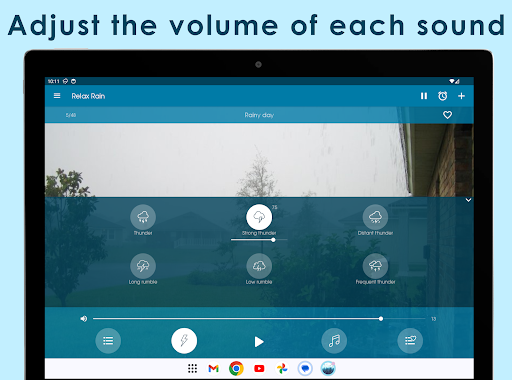This screenshot has width=512, height=380.
Task: Open the sound list tab
Action: [x=108, y=341]
